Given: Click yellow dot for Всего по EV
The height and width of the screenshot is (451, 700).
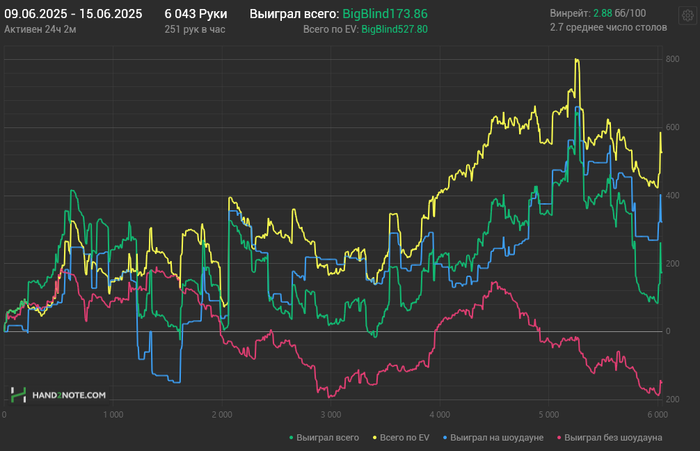Looking at the screenshot, I should point(374,437).
